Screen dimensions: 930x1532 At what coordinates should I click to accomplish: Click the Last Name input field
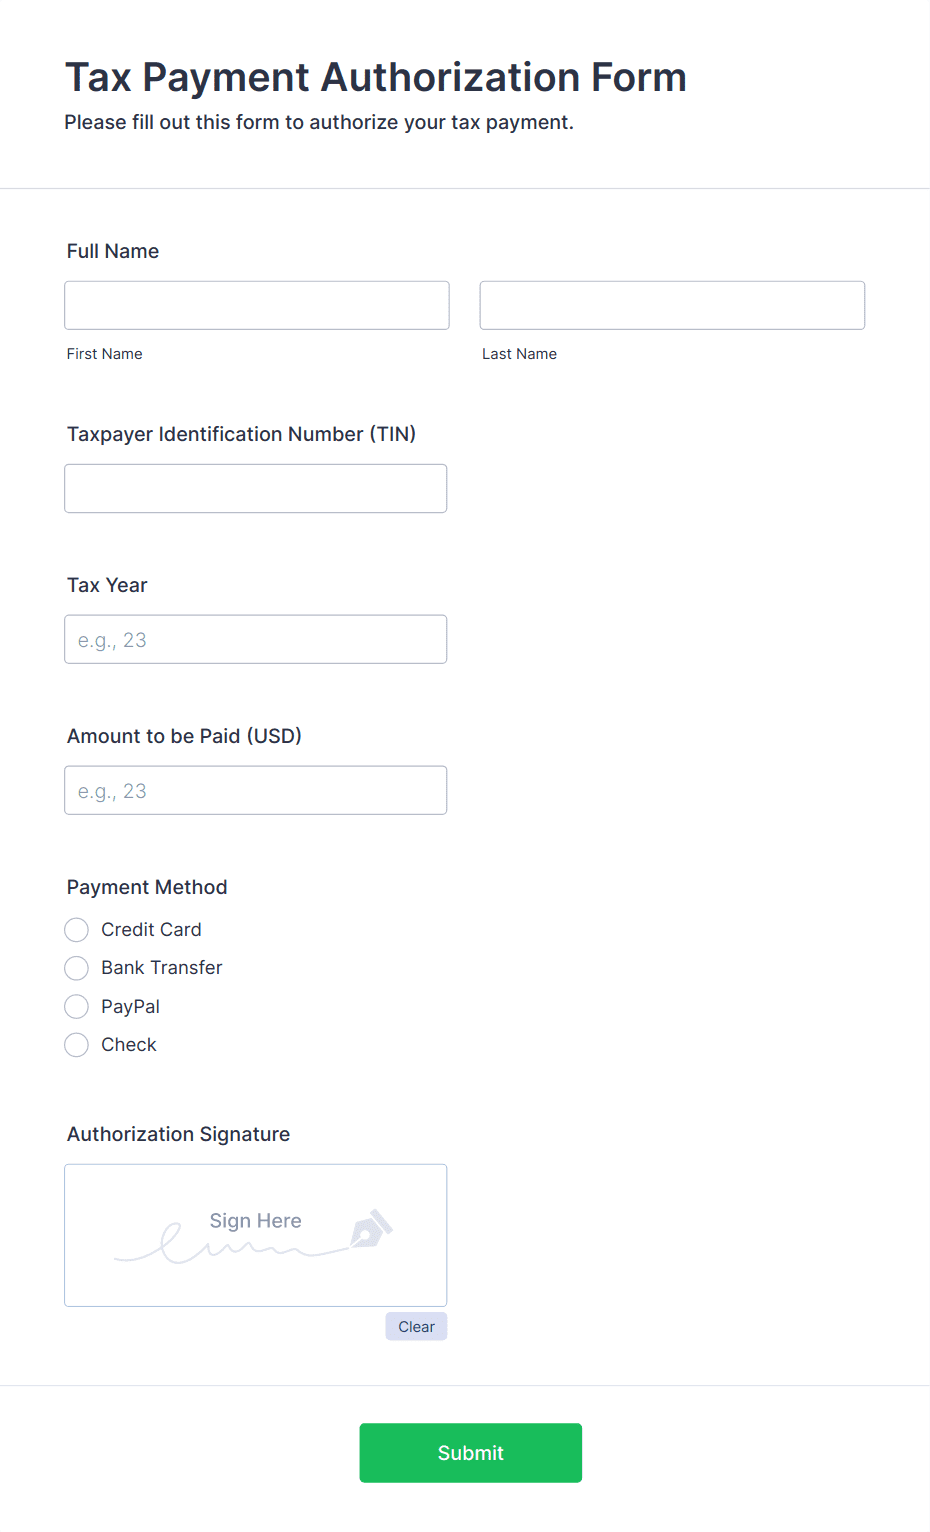coord(671,305)
